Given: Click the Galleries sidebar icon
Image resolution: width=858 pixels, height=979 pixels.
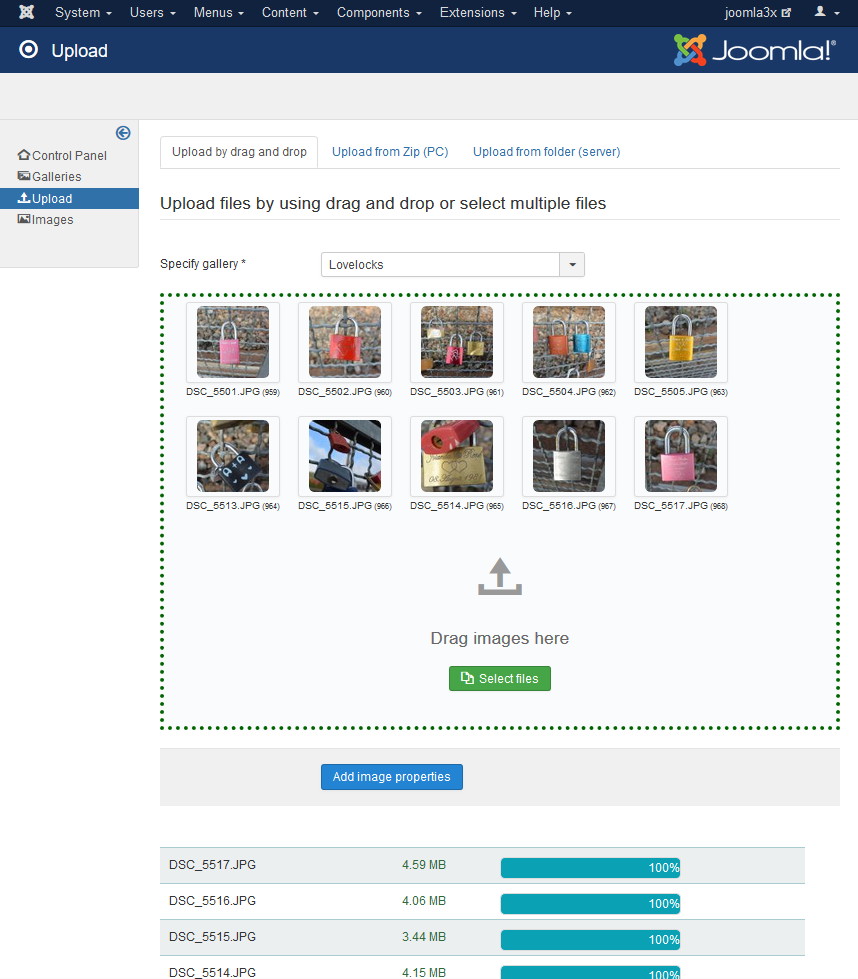Looking at the screenshot, I should point(24,176).
